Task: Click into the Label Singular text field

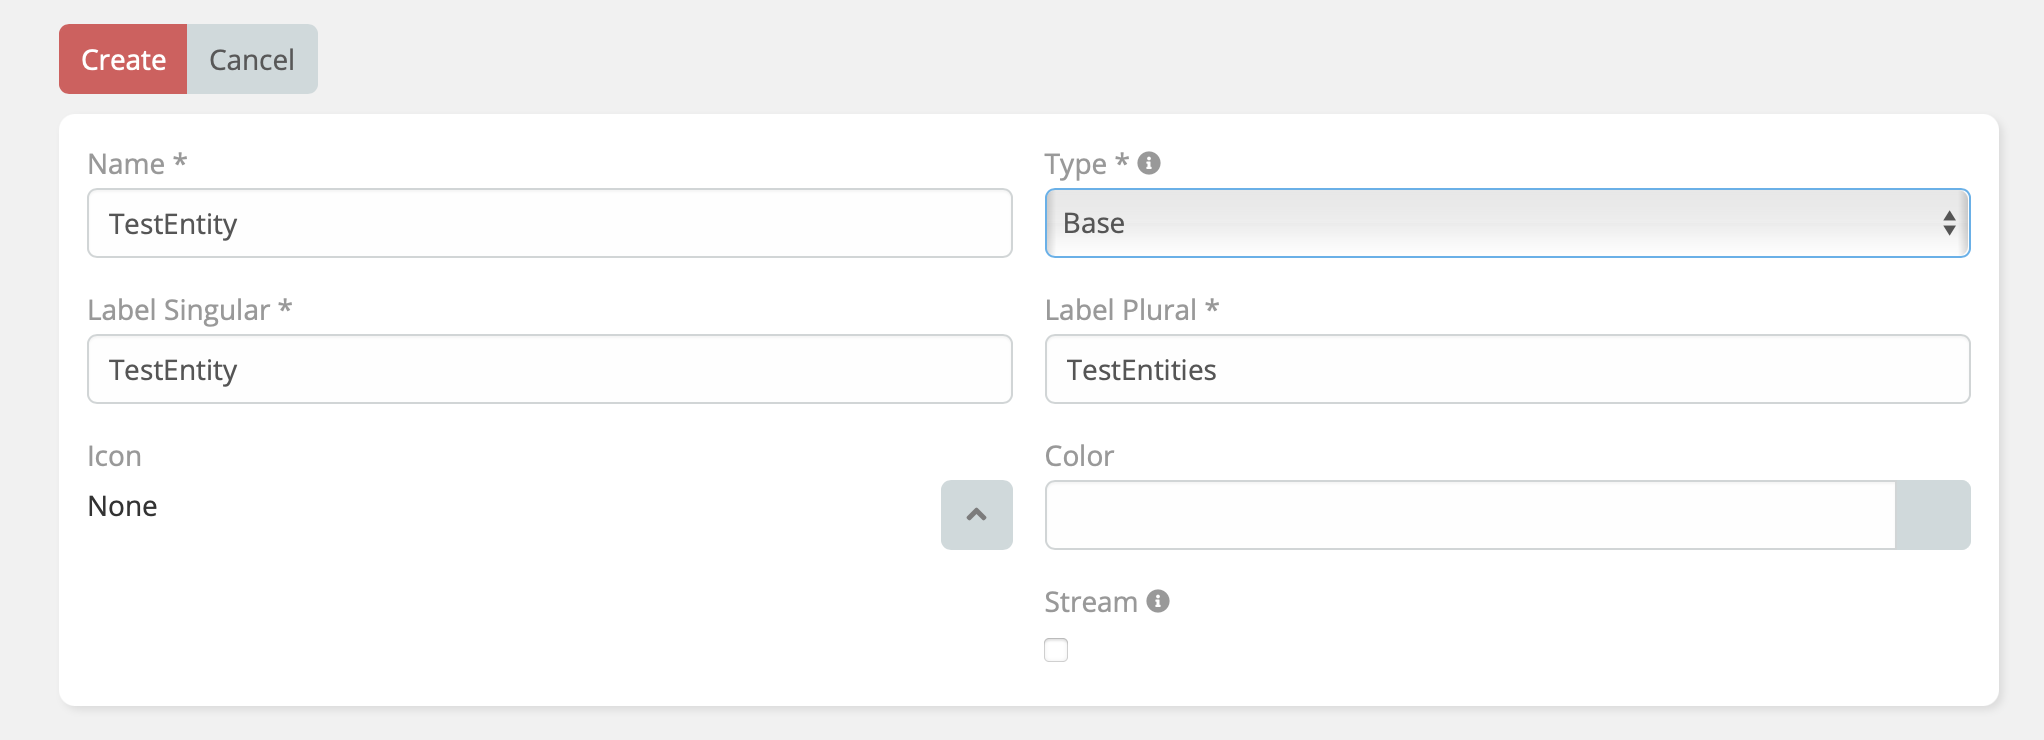Action: tap(549, 369)
